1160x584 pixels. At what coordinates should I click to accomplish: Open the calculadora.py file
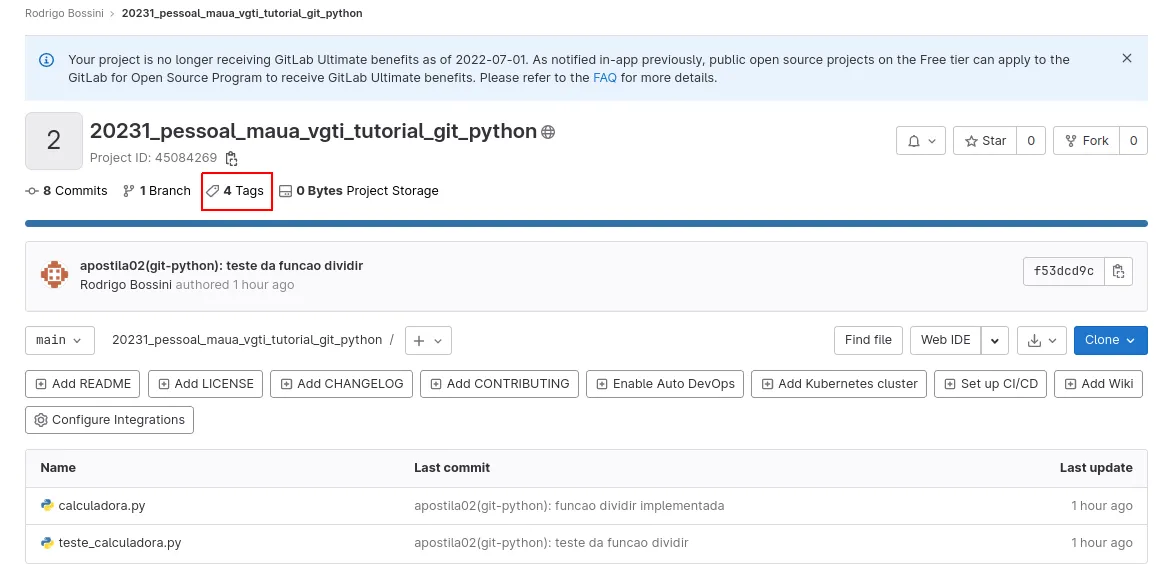[101, 506]
